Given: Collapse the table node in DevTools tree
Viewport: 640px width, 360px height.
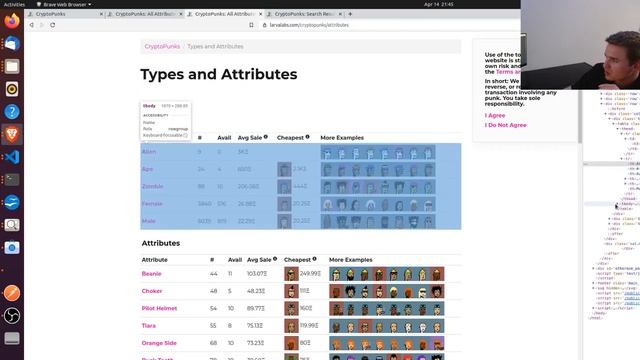Looking at the screenshot, I should point(614,124).
